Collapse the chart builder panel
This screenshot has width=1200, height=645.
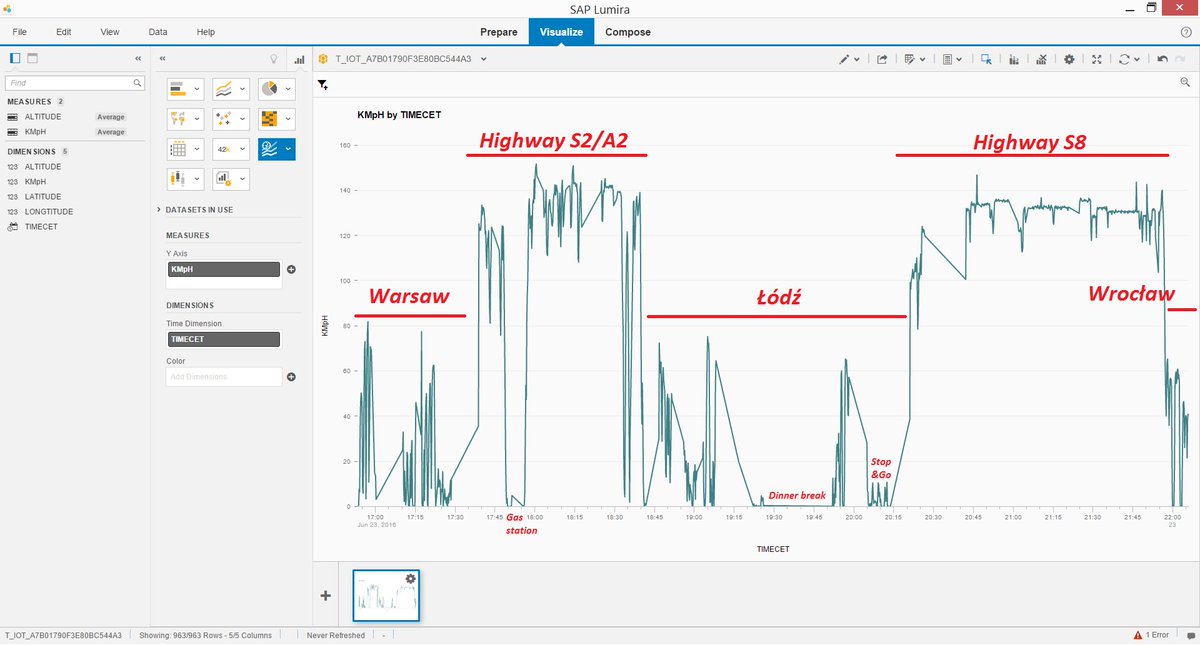point(162,59)
